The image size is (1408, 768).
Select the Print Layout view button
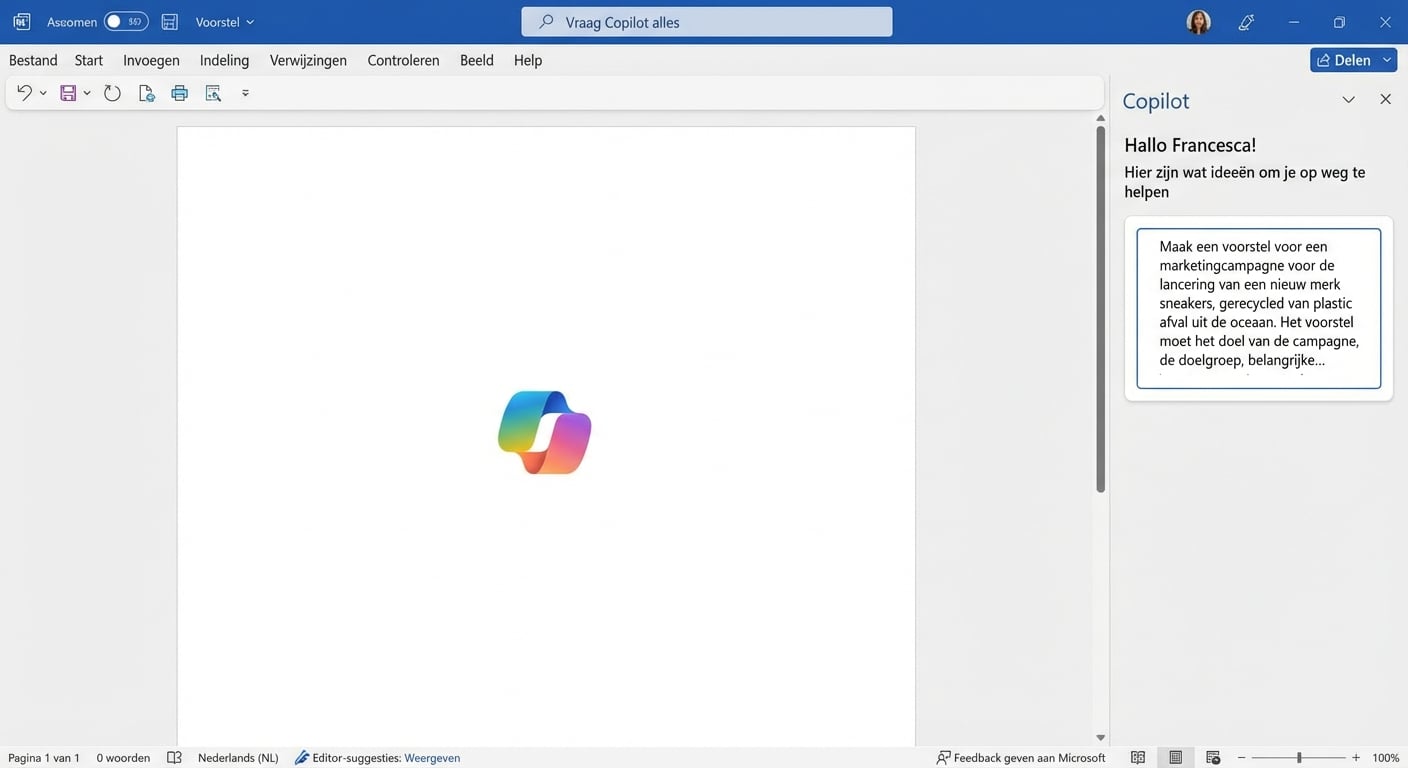coord(1176,758)
